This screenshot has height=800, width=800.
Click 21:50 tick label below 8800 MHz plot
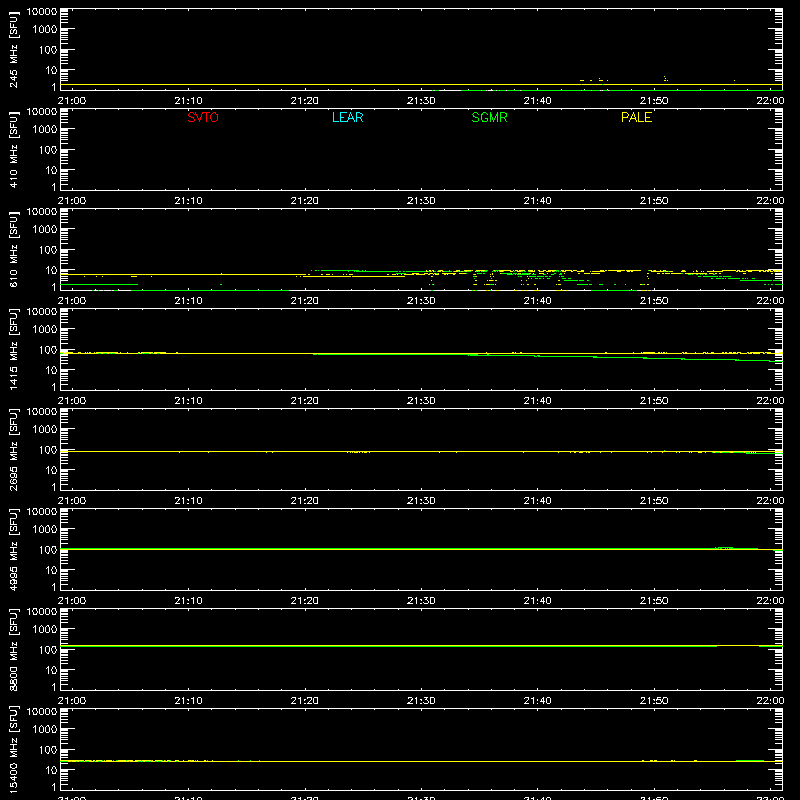point(654,701)
